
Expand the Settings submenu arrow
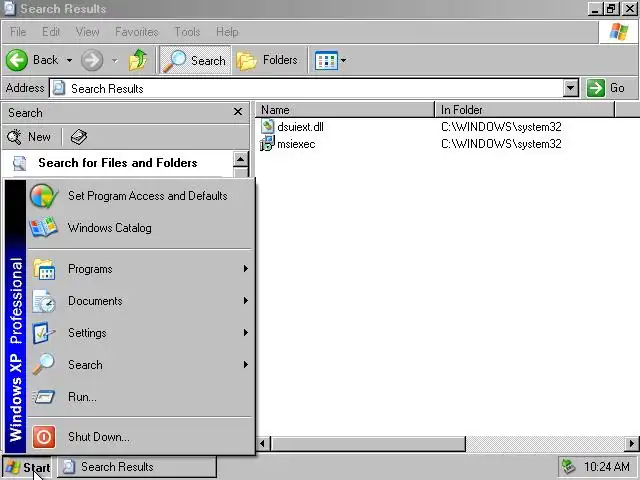pyautogui.click(x=246, y=332)
